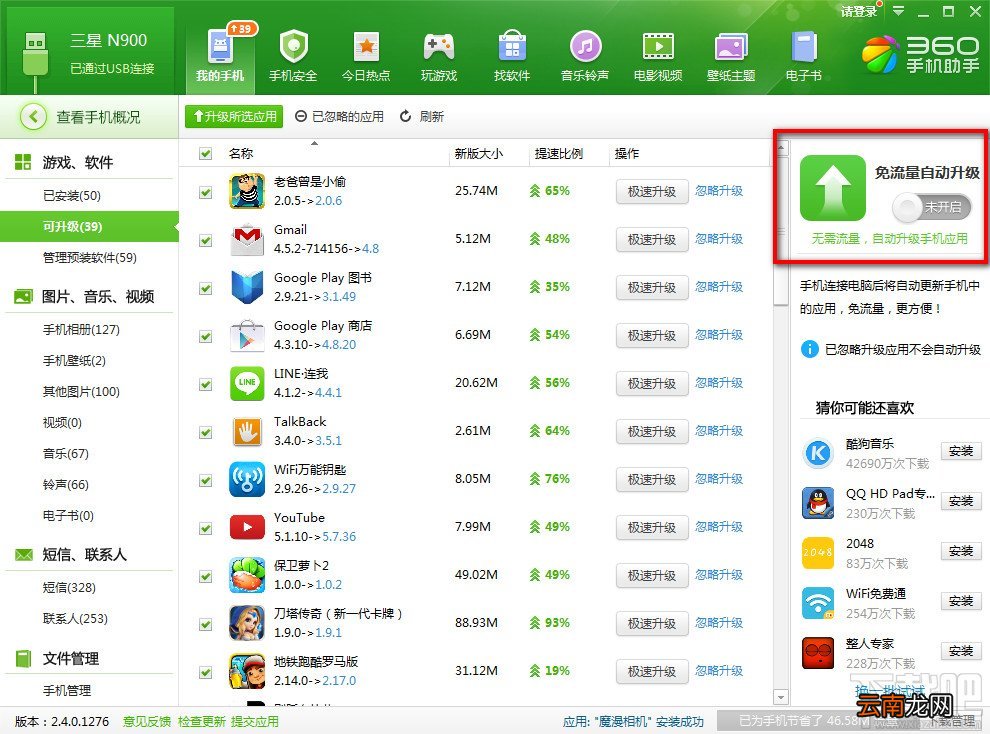Image resolution: width=990 pixels, height=734 pixels.
Task: Click the green back arrow icon
Action: click(x=33, y=117)
